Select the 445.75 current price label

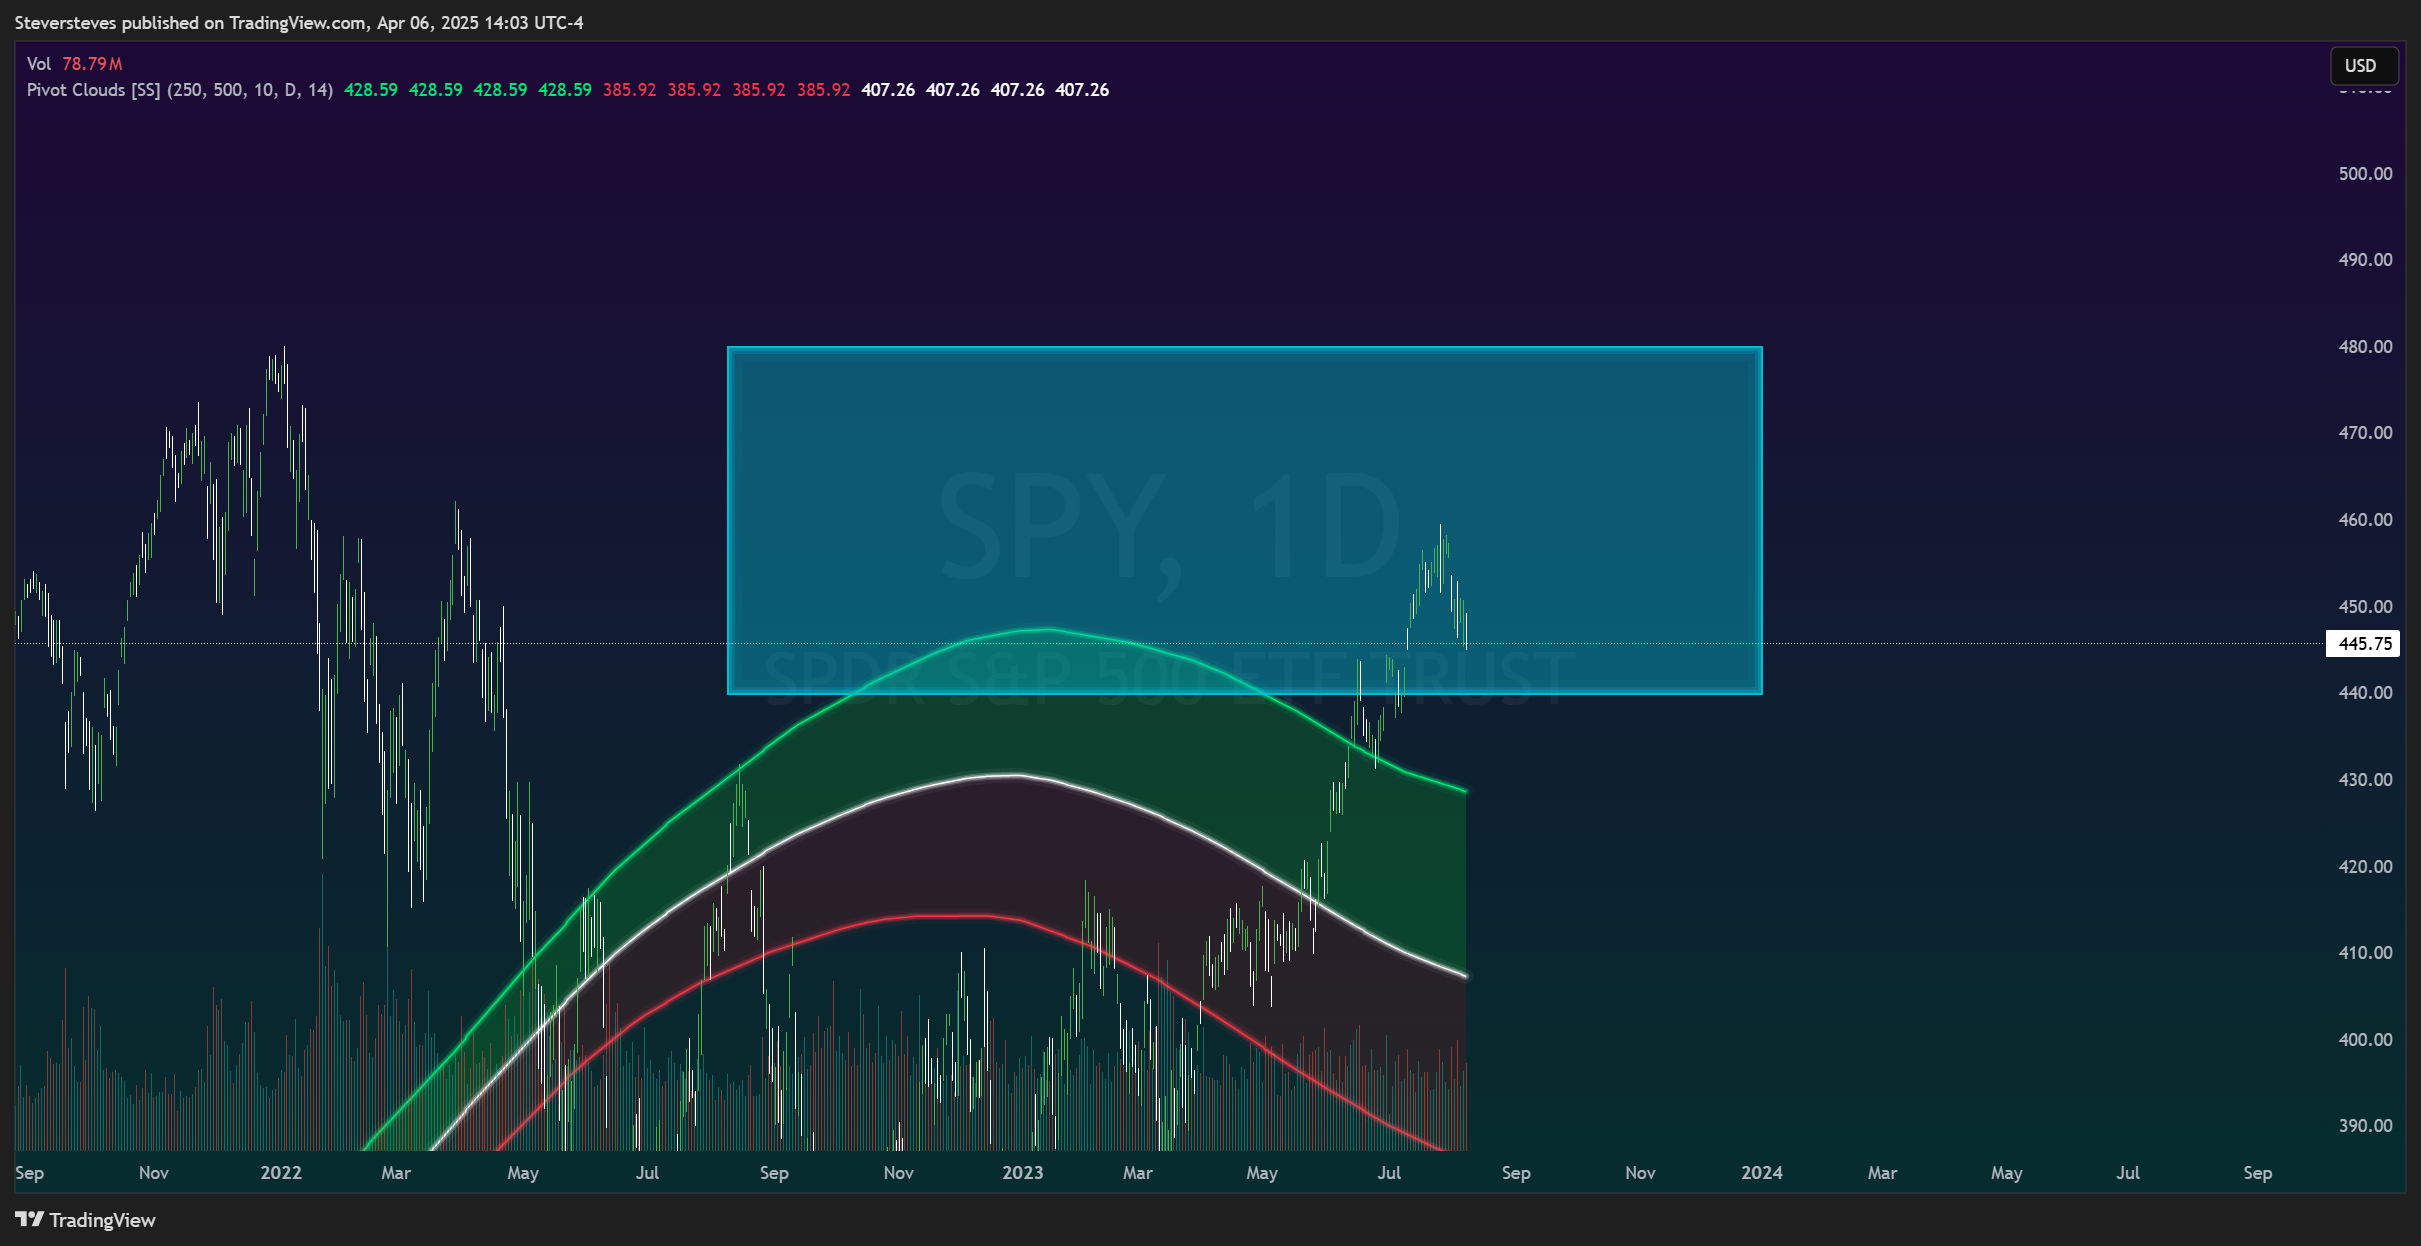click(x=2363, y=643)
